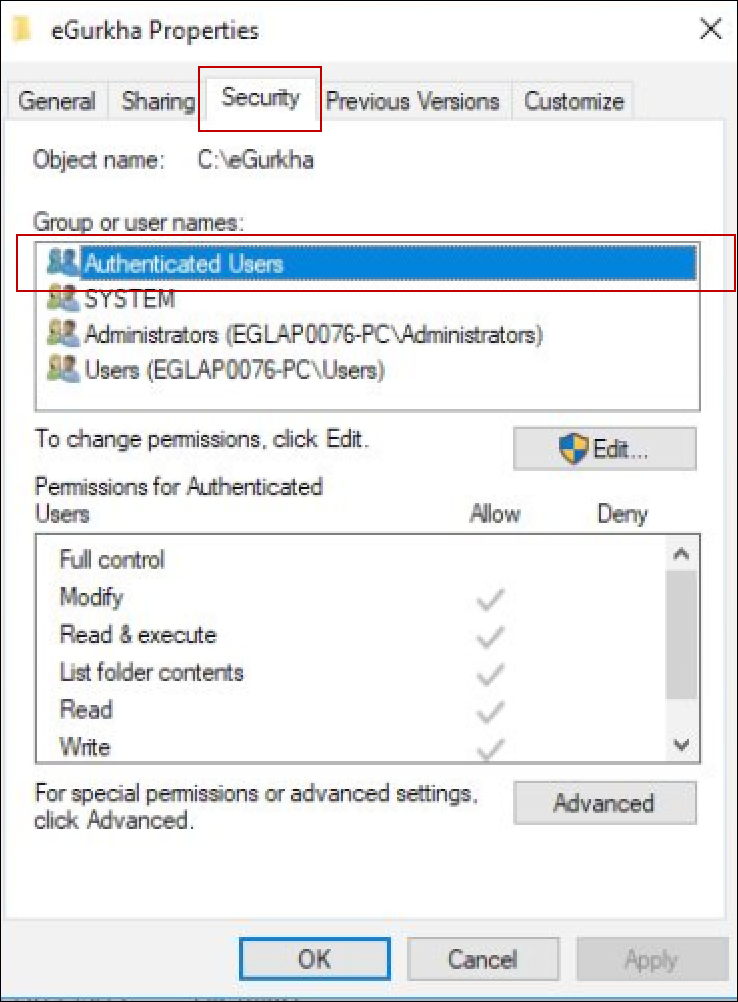Click the shield icon on Edit button
This screenshot has width=738, height=1002.
coord(573,449)
